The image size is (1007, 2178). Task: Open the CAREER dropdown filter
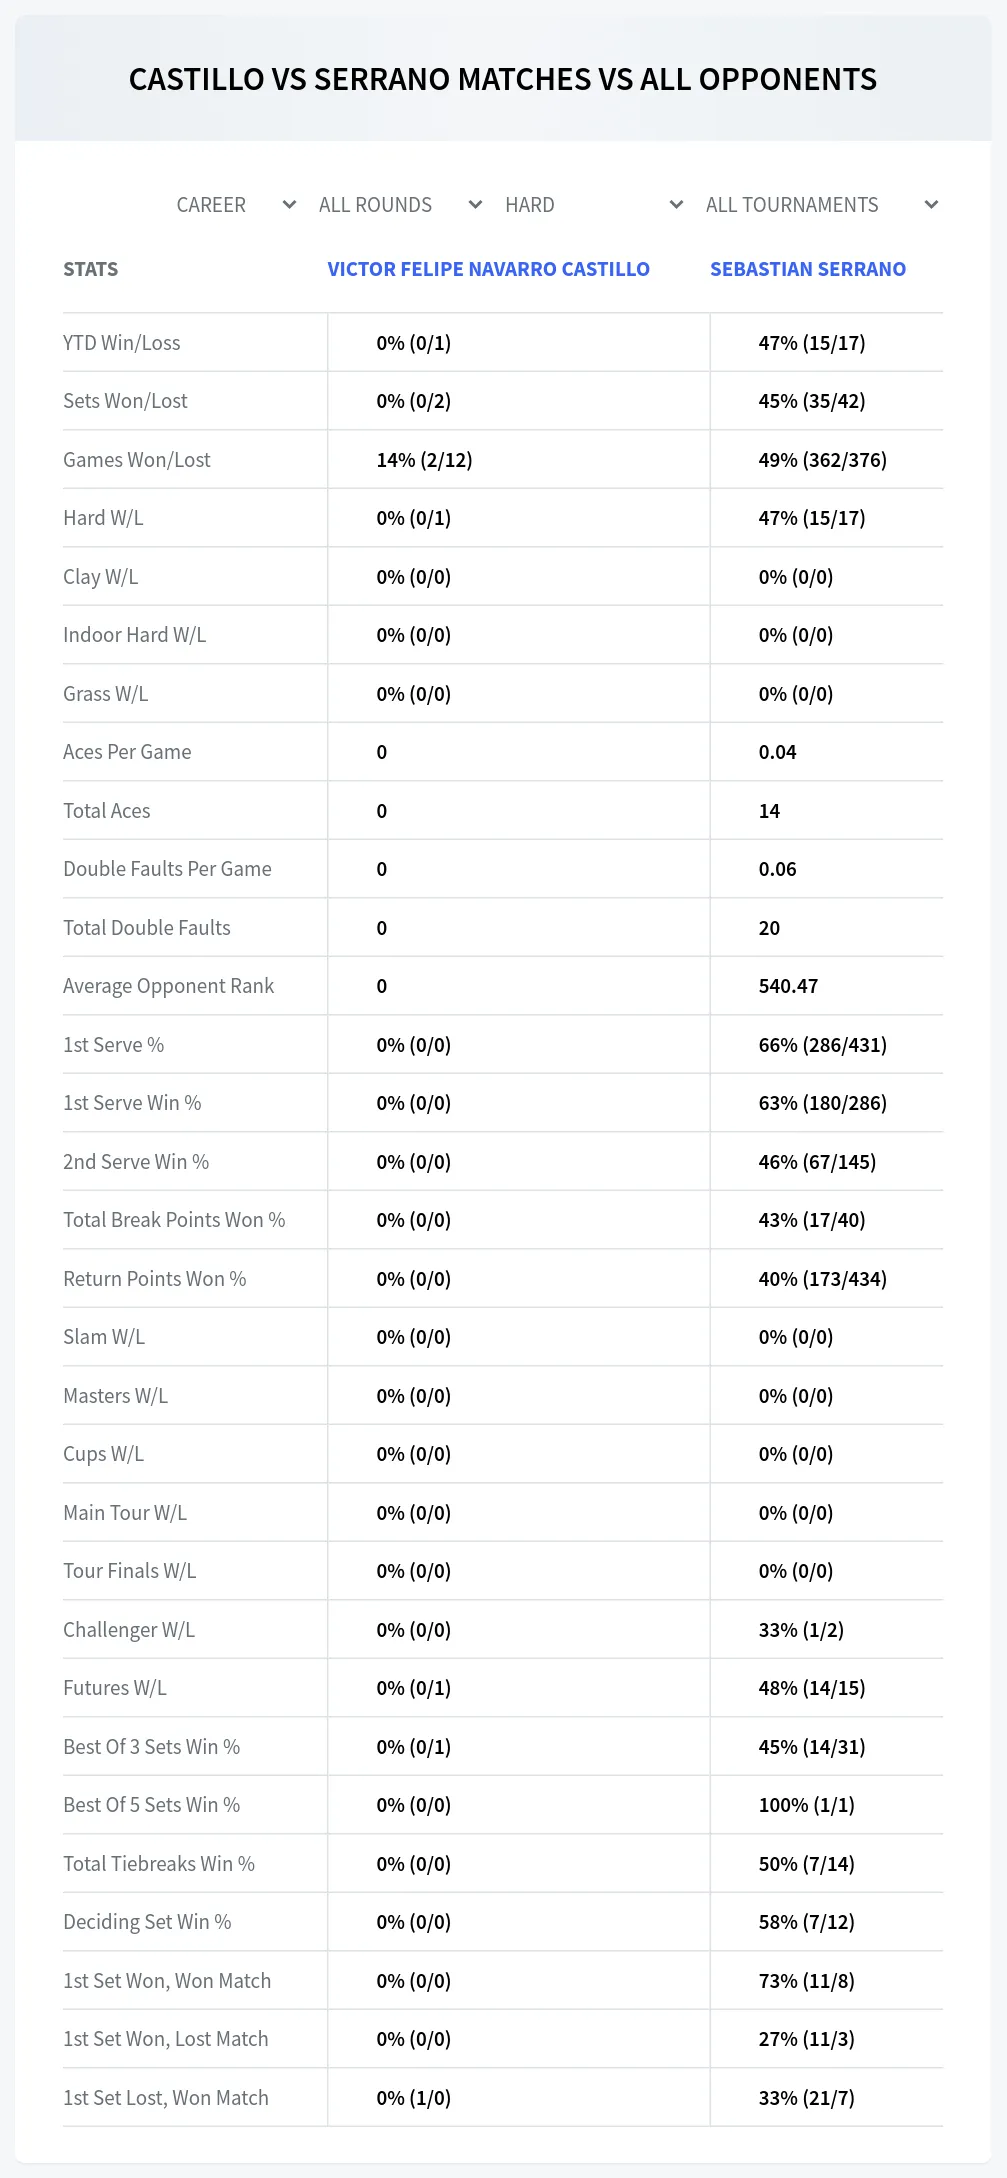point(235,205)
